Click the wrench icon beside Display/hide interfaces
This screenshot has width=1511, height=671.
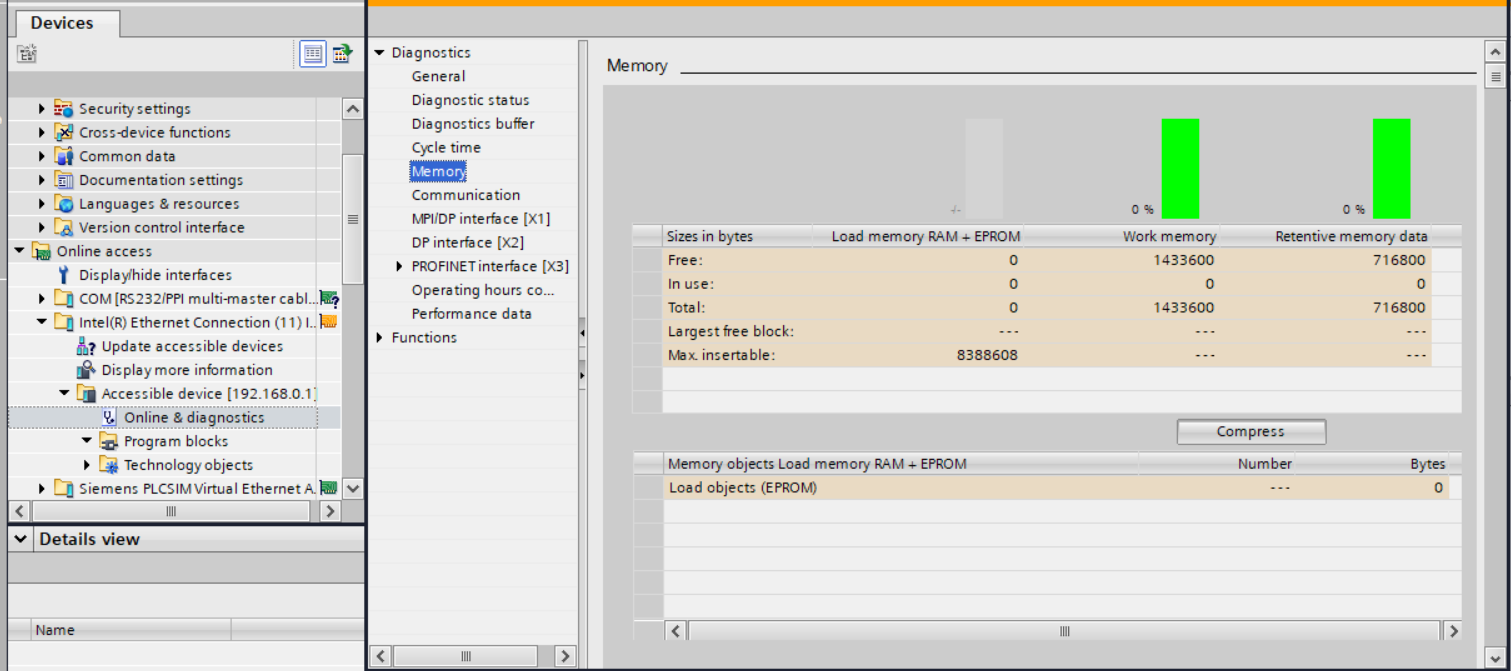[64, 275]
